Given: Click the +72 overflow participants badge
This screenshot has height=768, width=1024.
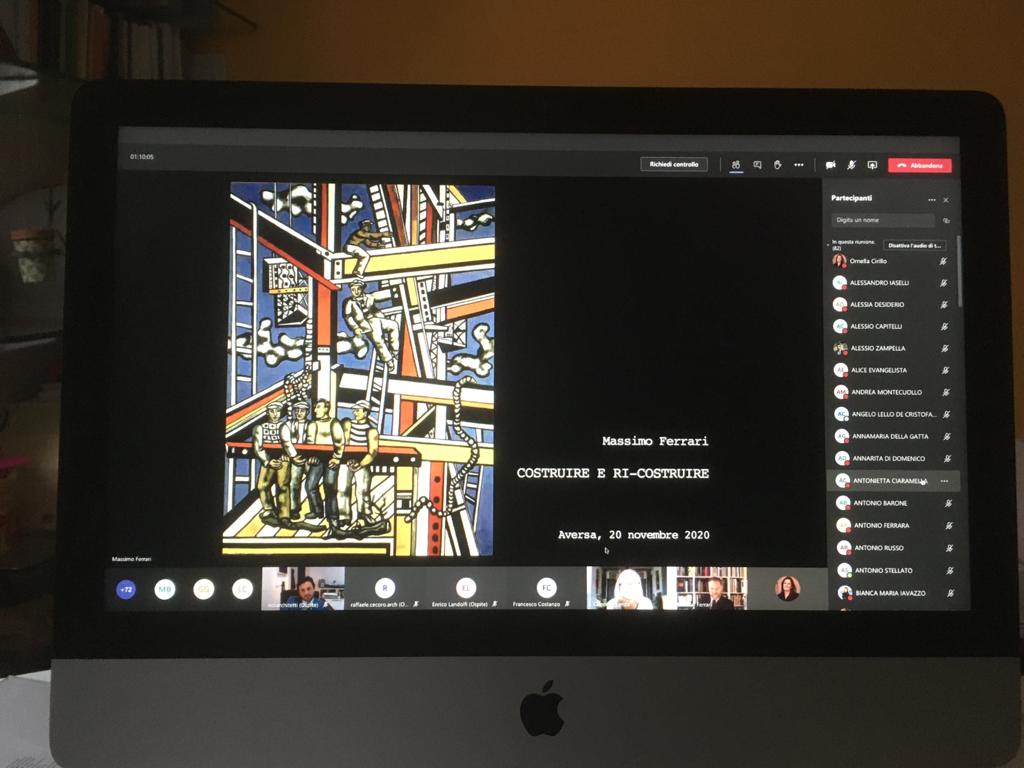Looking at the screenshot, I should coord(126,590).
